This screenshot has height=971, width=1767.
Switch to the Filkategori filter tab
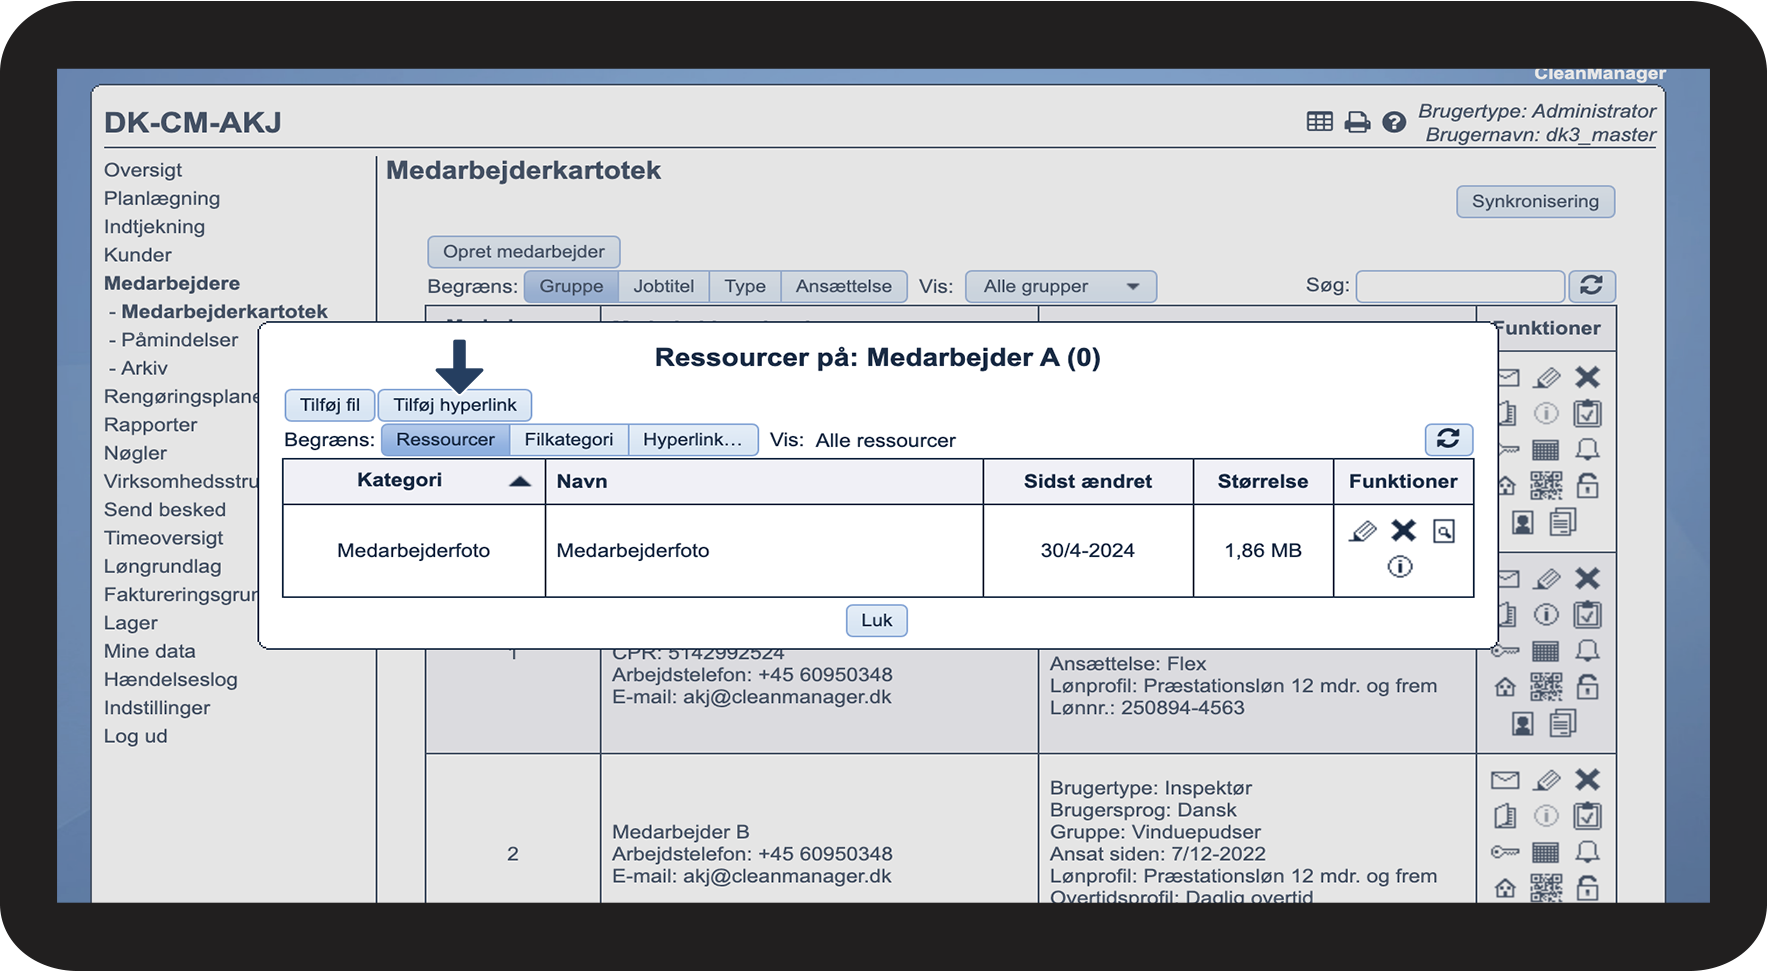coord(568,440)
